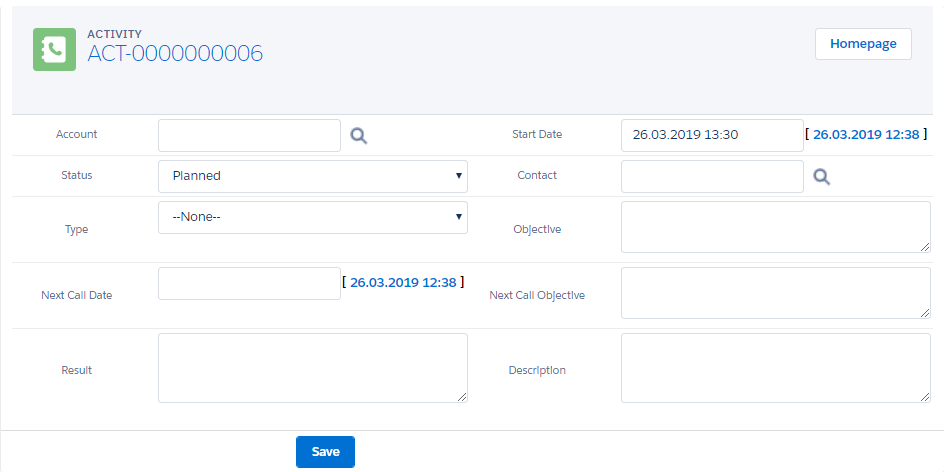Viewport: 944px width, 472px height.
Task: Focus the Contact input field
Action: (711, 177)
